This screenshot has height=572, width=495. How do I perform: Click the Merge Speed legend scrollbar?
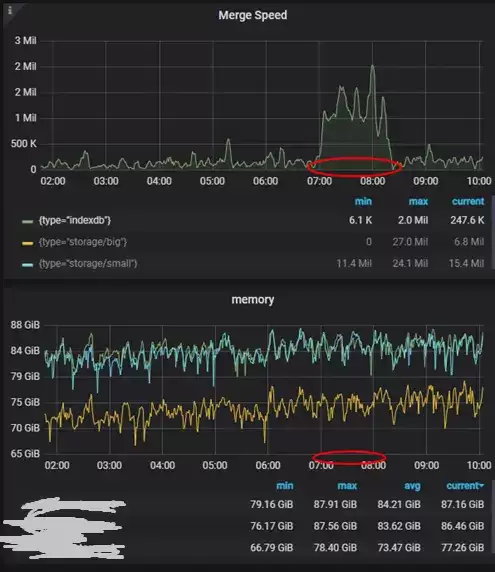493,233
